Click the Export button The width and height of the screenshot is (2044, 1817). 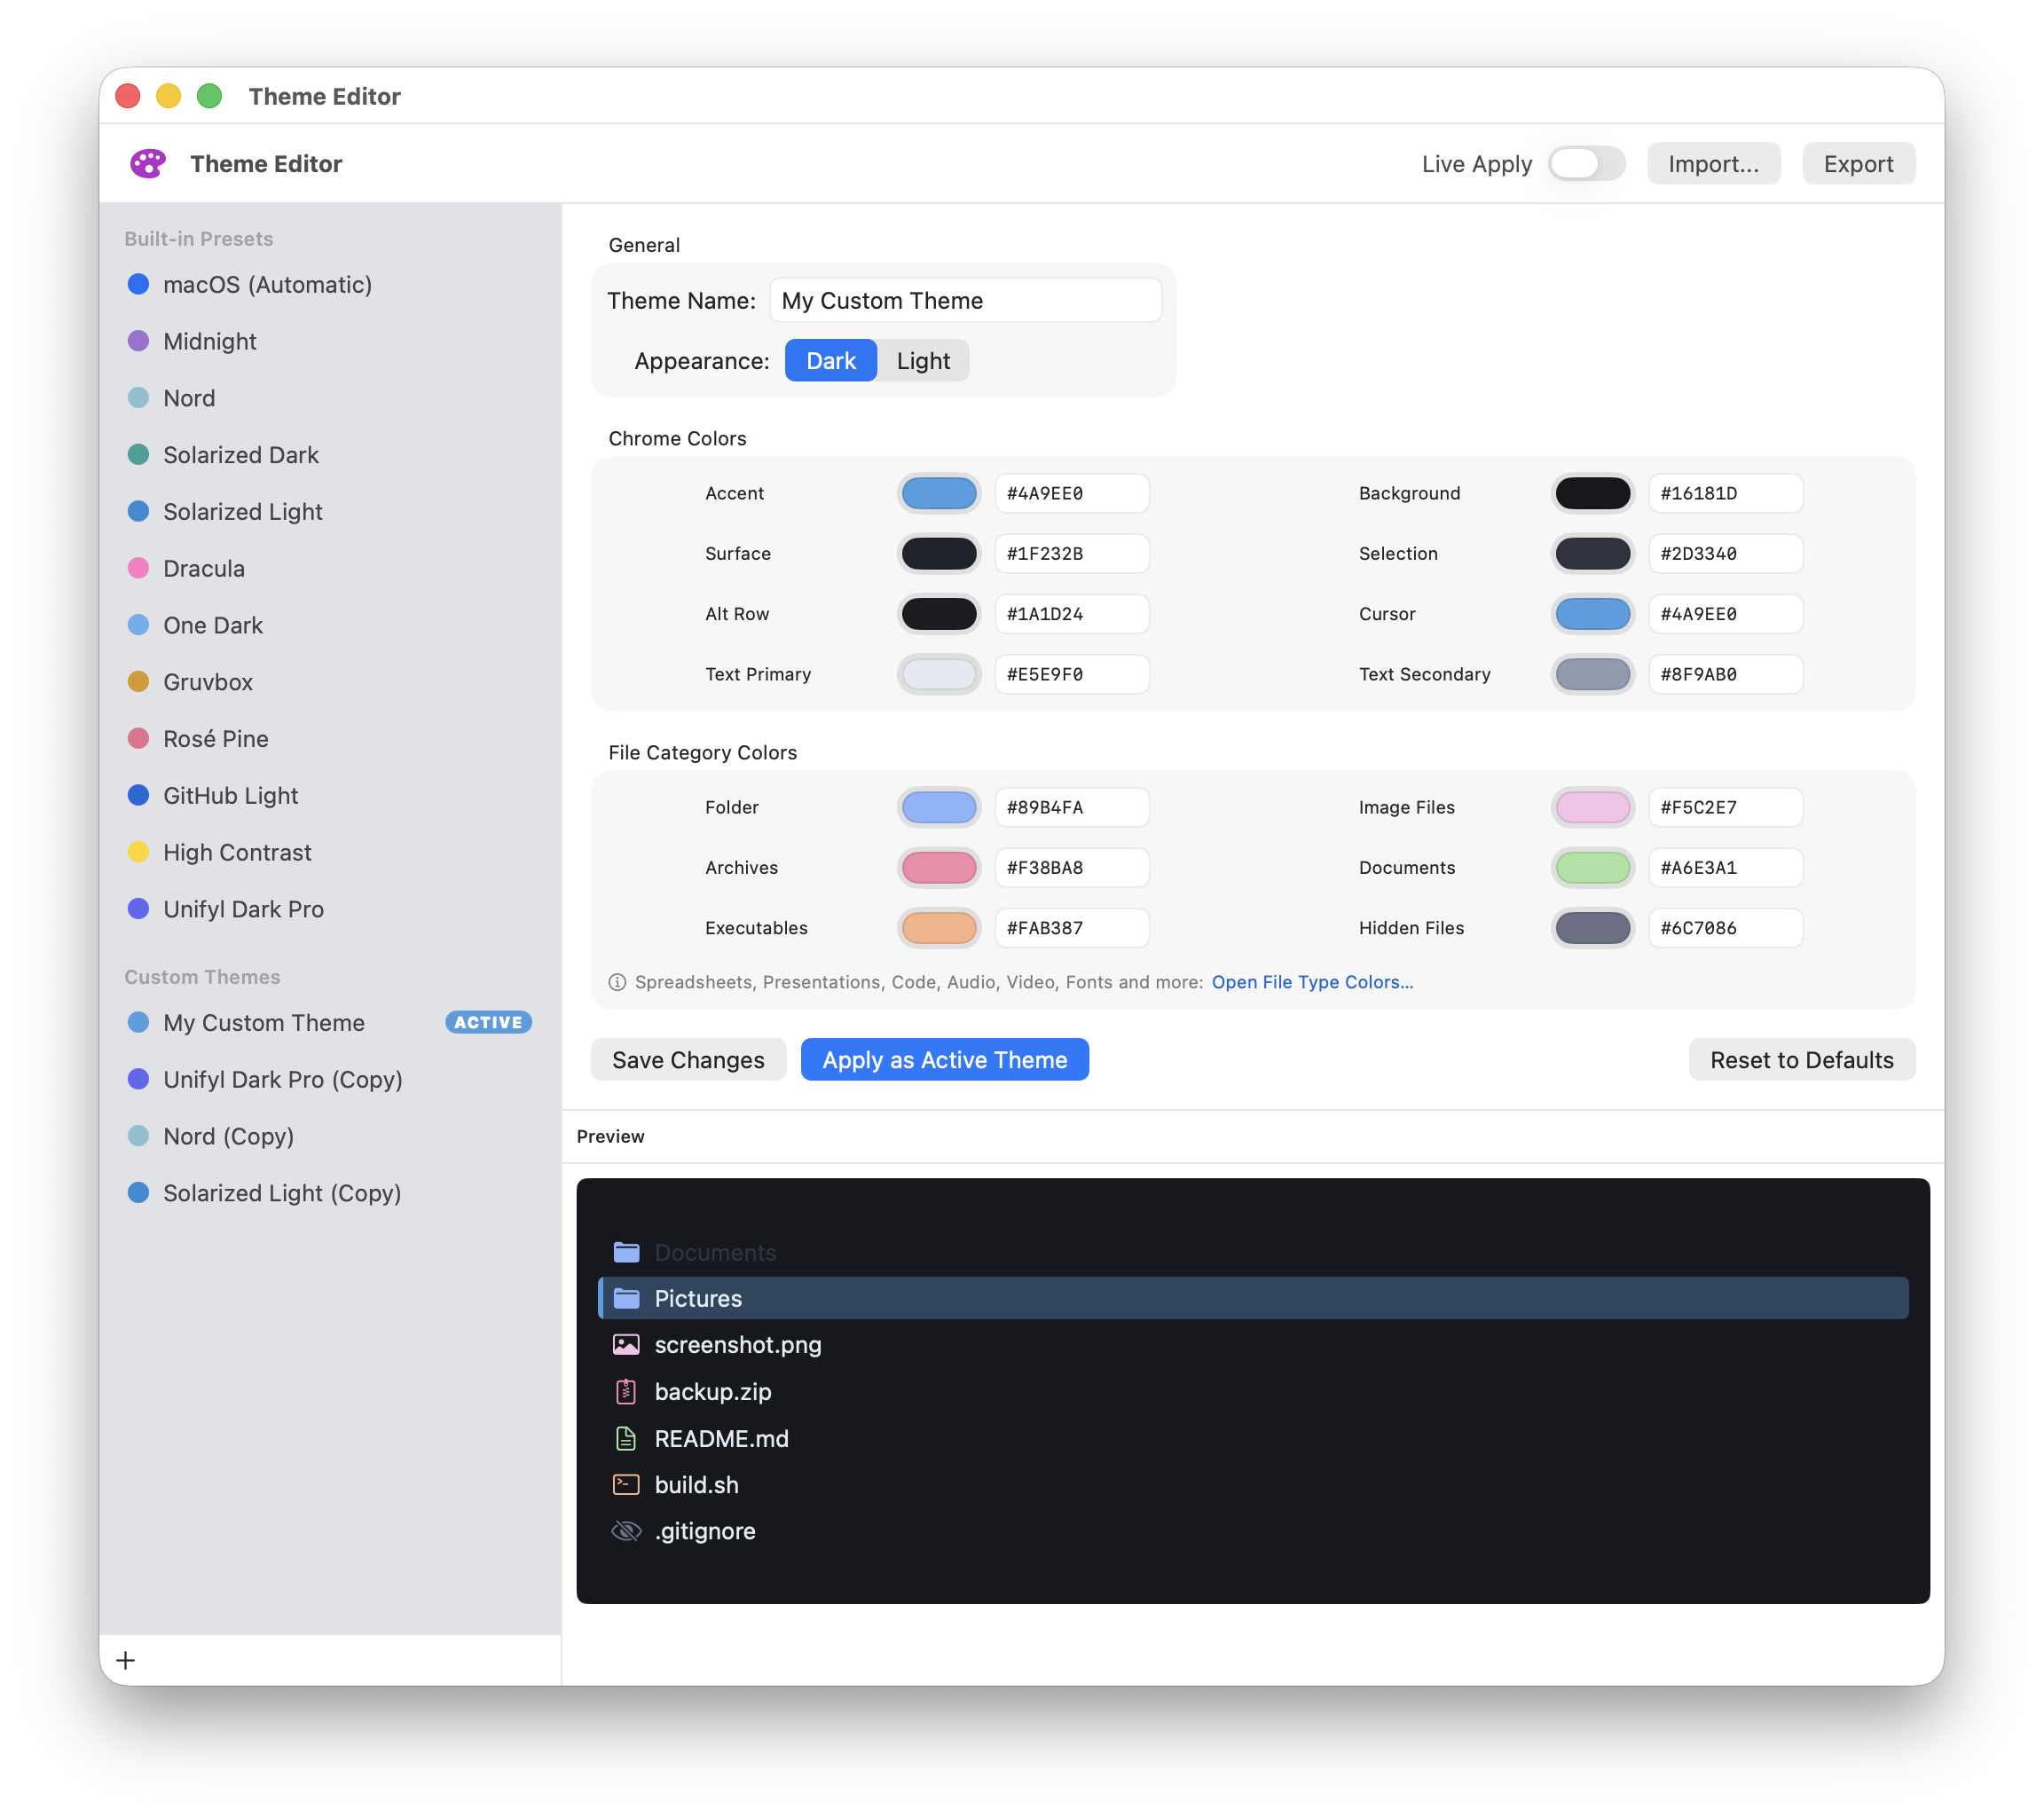click(x=1858, y=163)
